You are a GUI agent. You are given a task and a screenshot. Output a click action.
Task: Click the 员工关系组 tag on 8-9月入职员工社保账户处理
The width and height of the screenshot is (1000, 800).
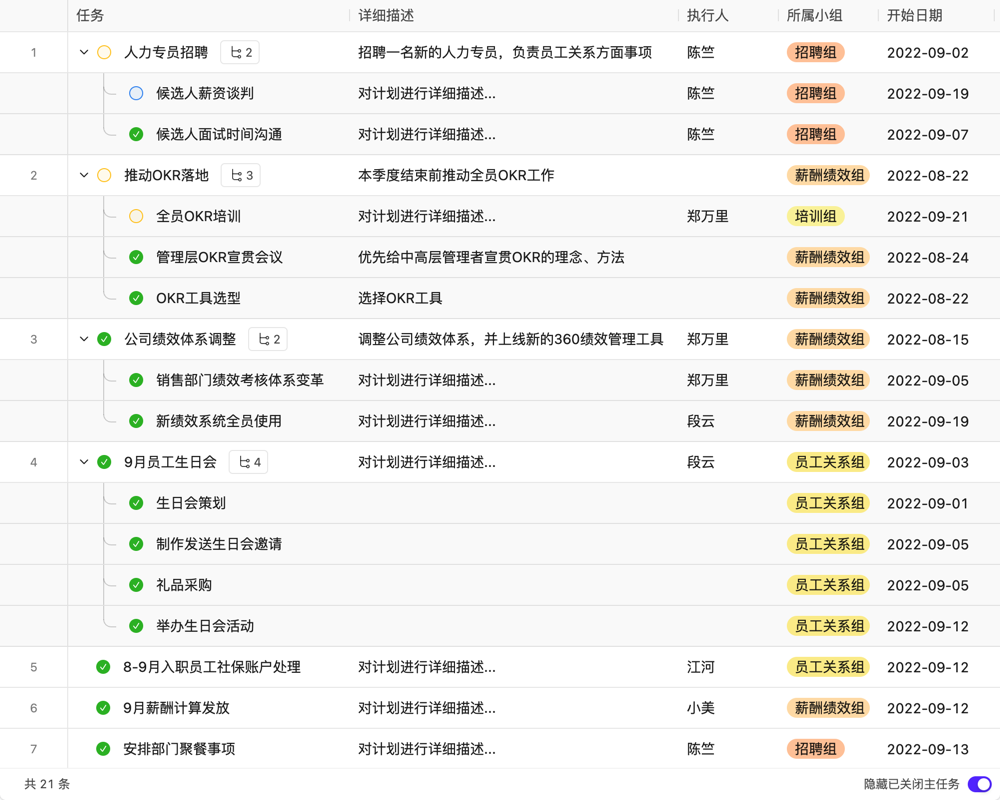tap(828, 667)
